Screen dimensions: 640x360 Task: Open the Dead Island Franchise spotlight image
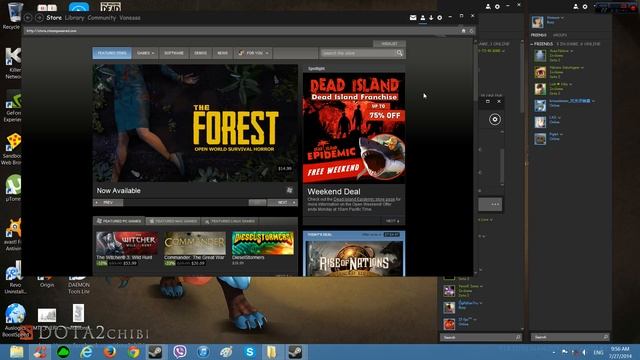354,128
